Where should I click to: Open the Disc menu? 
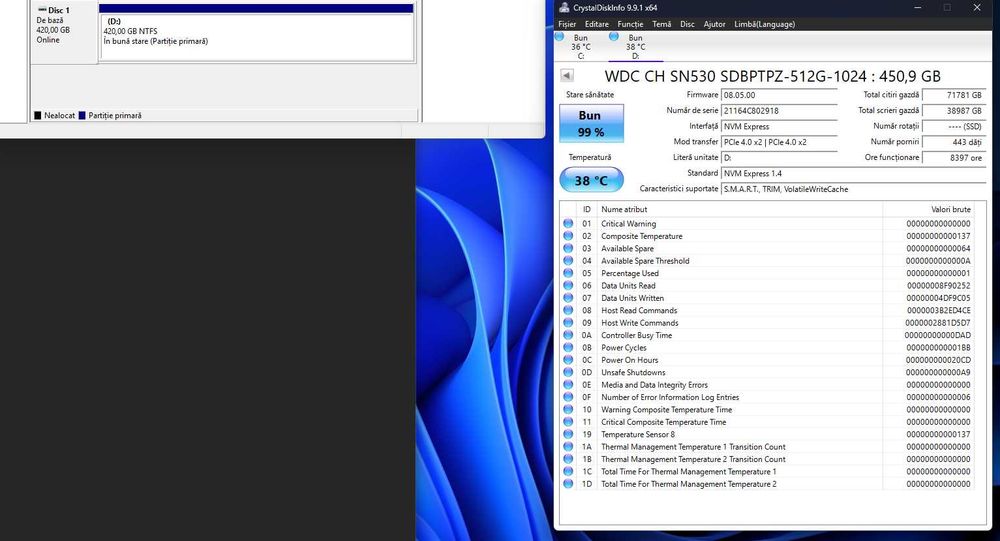tap(687, 24)
